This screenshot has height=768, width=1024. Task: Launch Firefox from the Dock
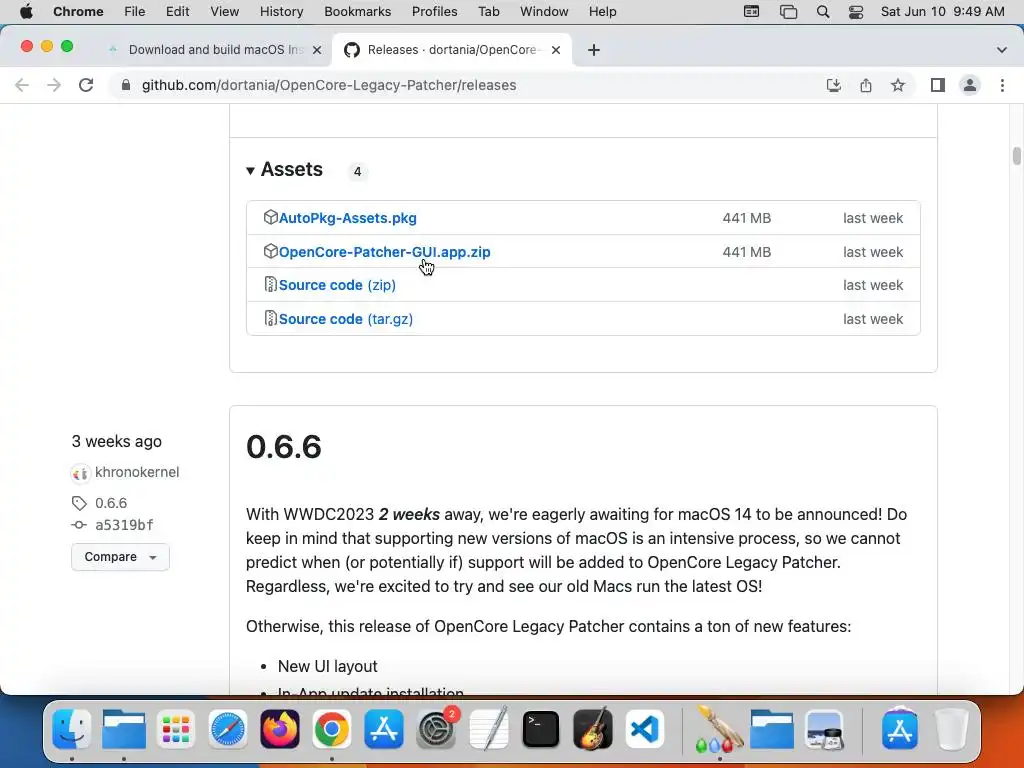[280, 729]
